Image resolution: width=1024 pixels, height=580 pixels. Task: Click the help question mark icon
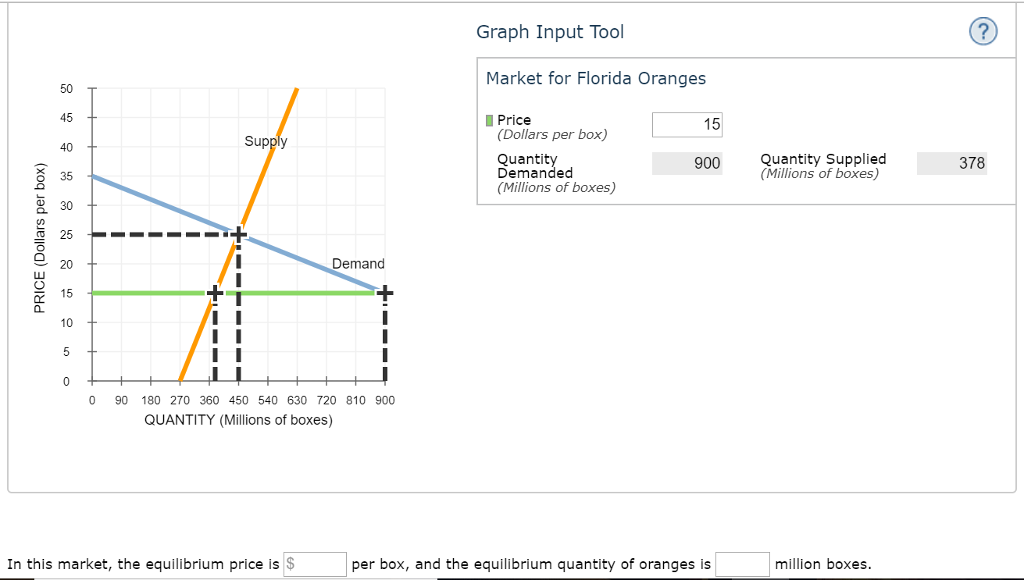[x=982, y=31]
